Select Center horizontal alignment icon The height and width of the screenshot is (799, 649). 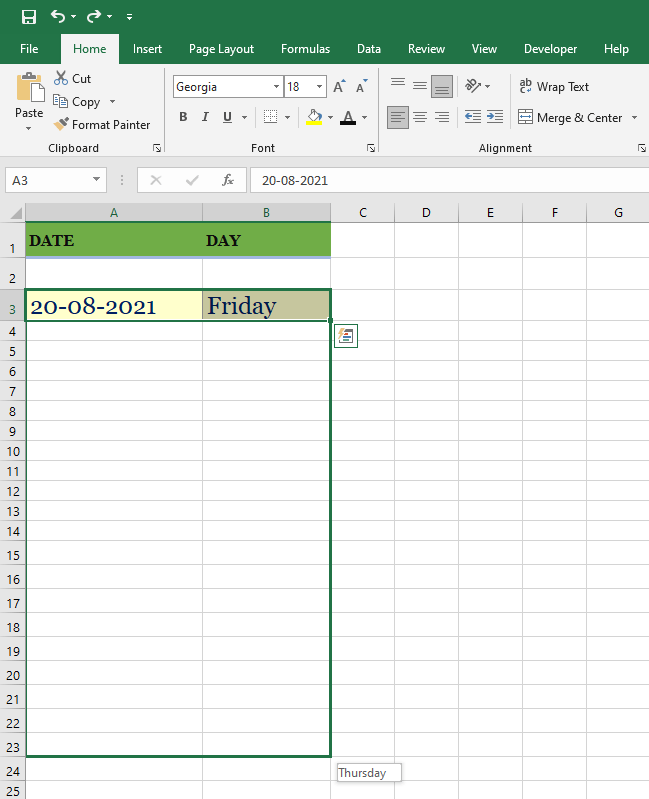pyautogui.click(x=420, y=118)
